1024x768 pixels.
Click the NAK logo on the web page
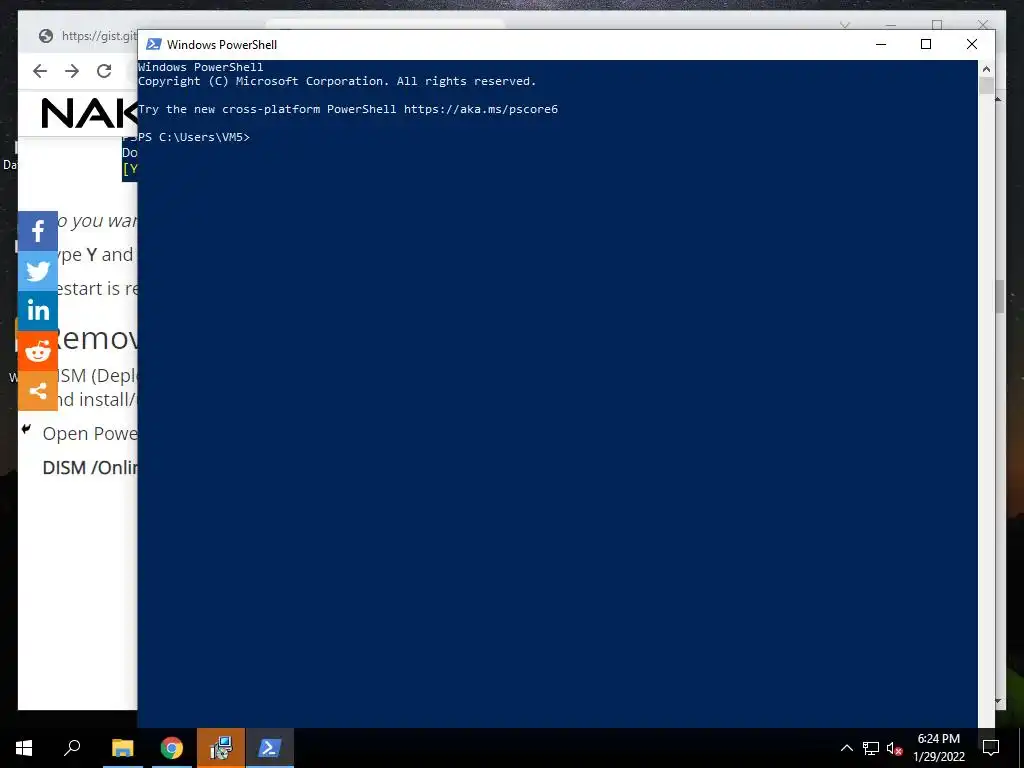coord(89,113)
